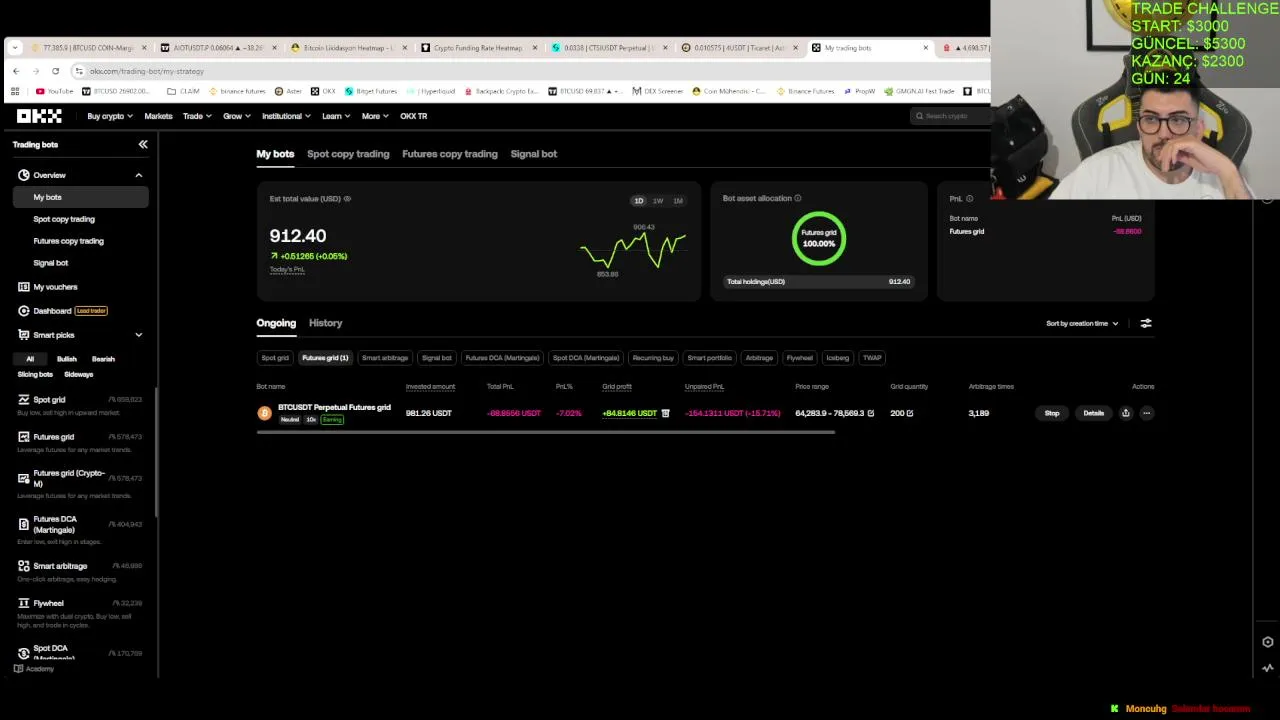This screenshot has height=720, width=1280.
Task: Click the Overview pie chart icon
Action: point(23,175)
